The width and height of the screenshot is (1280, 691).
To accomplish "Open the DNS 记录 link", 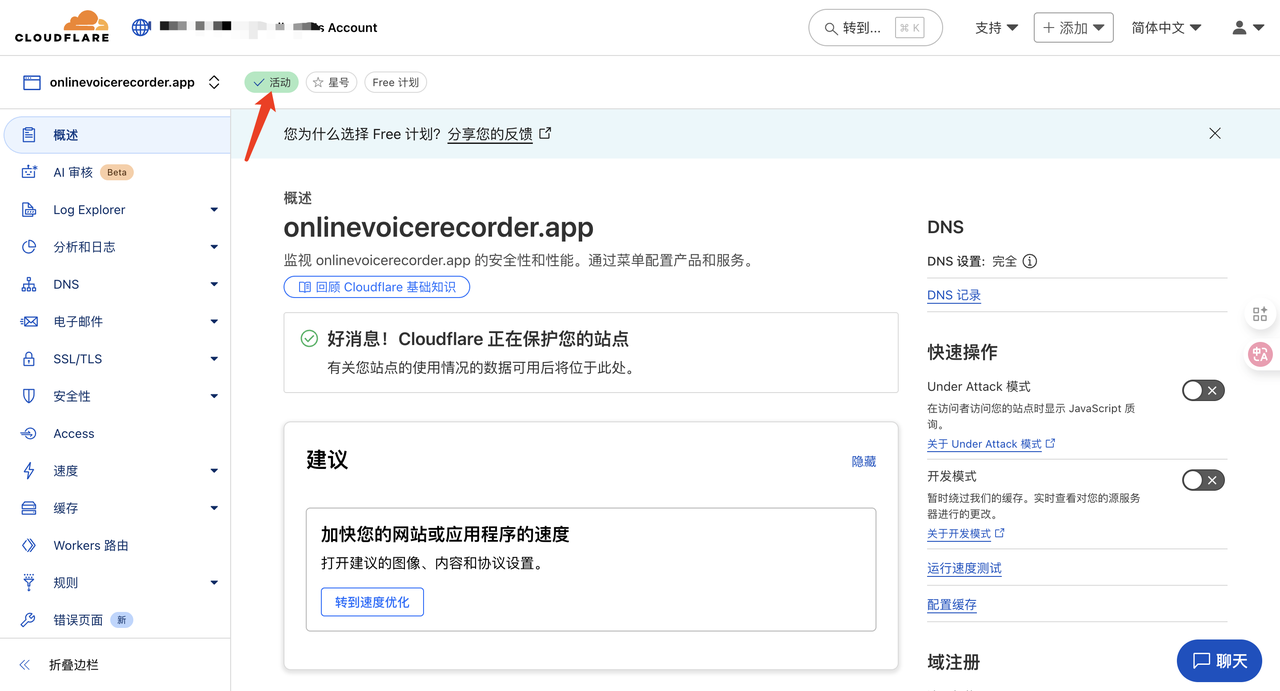I will coord(954,295).
